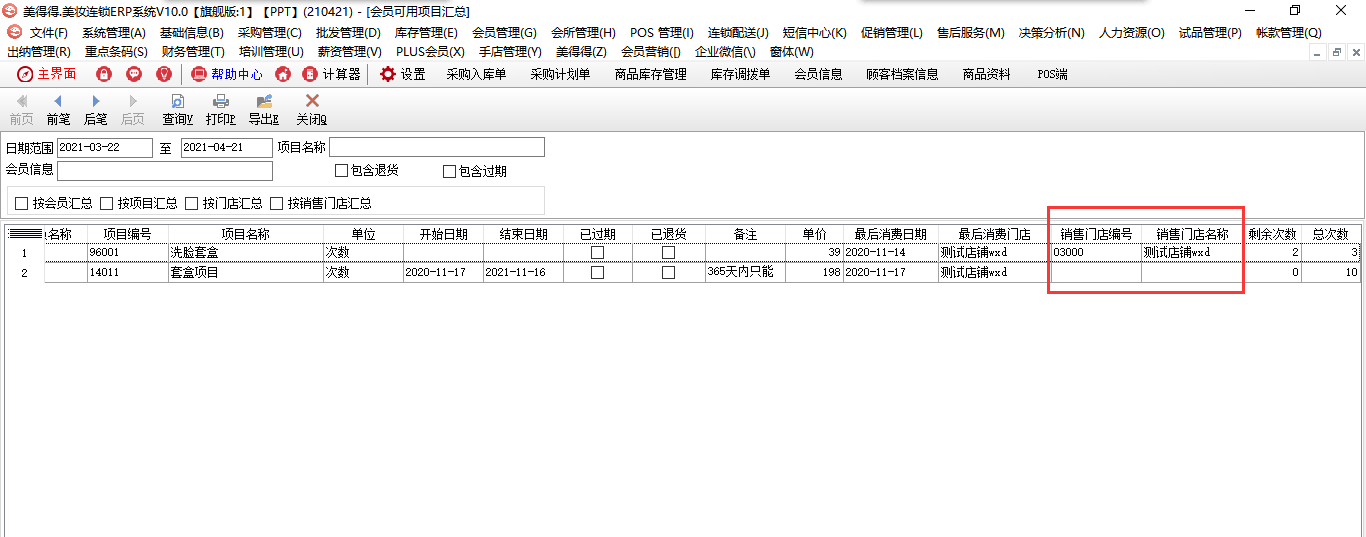Check 已过期 box for 套盒项目 row
Screen dimensions: 1366x537
597,272
